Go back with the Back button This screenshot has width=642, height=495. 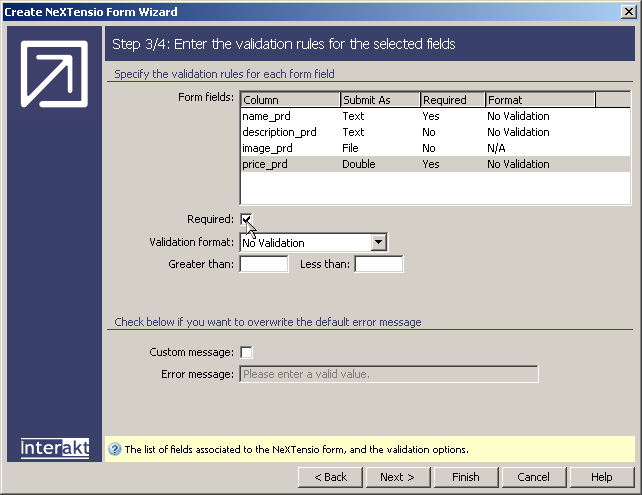pyautogui.click(x=331, y=477)
